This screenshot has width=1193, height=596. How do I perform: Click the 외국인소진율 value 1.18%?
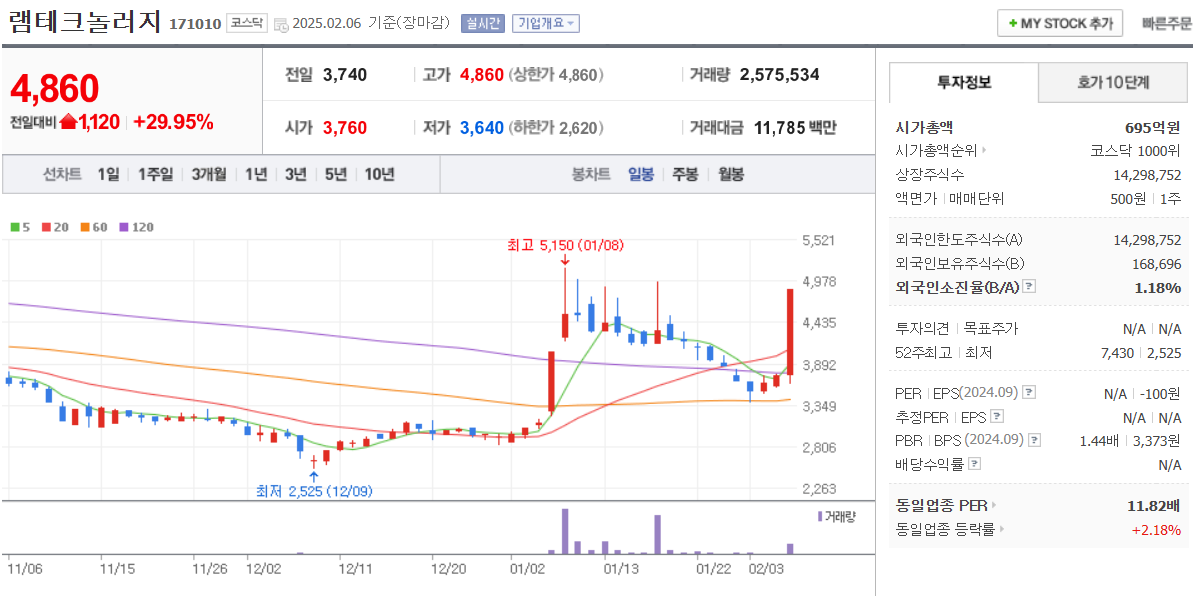pyautogui.click(x=1159, y=287)
